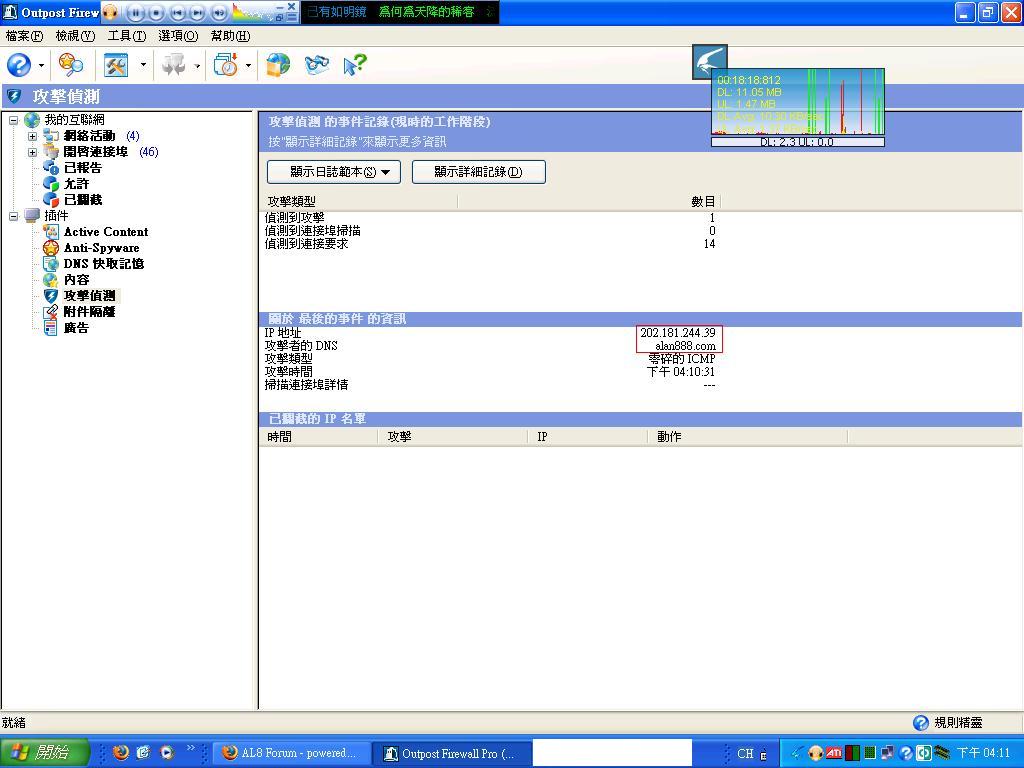
Task: Click the 顯示詳細記錄(D) button
Action: point(479,172)
